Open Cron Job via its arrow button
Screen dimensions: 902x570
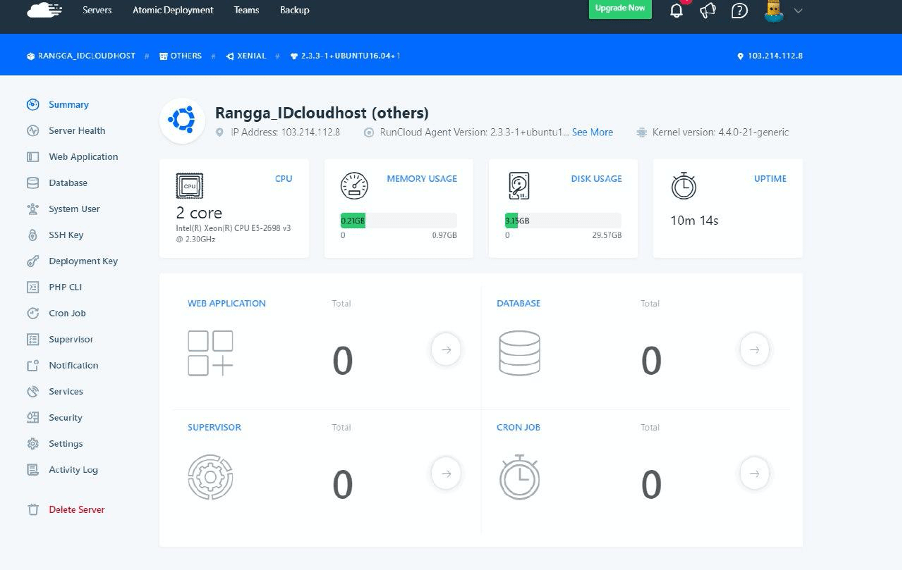[755, 473]
